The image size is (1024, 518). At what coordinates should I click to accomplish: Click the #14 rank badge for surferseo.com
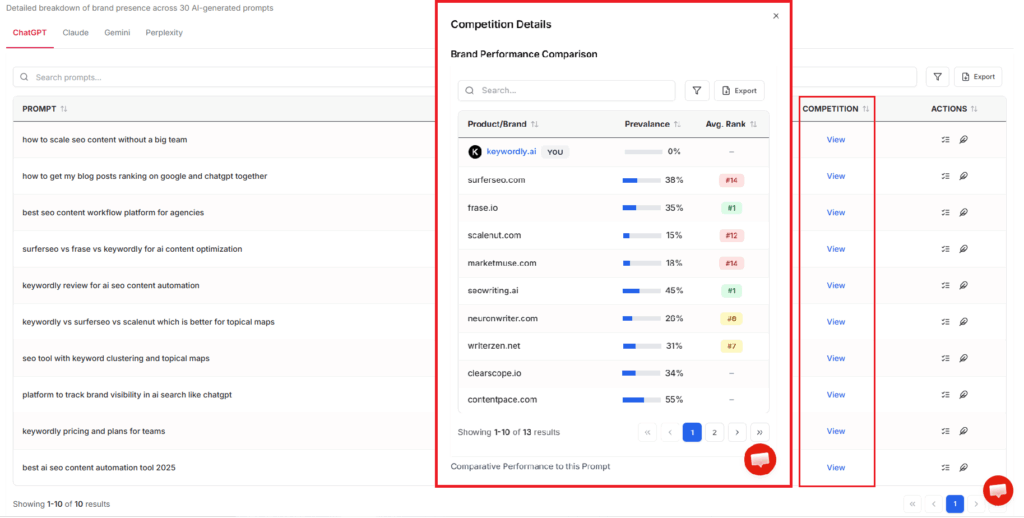[x=731, y=180]
